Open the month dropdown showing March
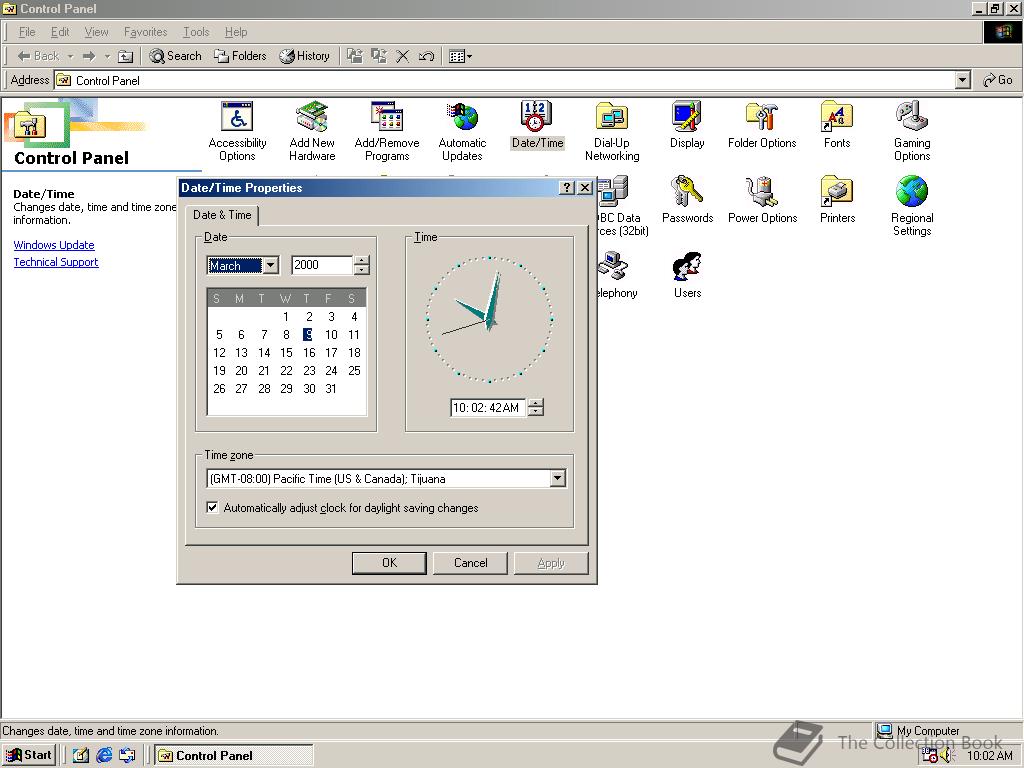The width and height of the screenshot is (1024, 768). point(271,265)
